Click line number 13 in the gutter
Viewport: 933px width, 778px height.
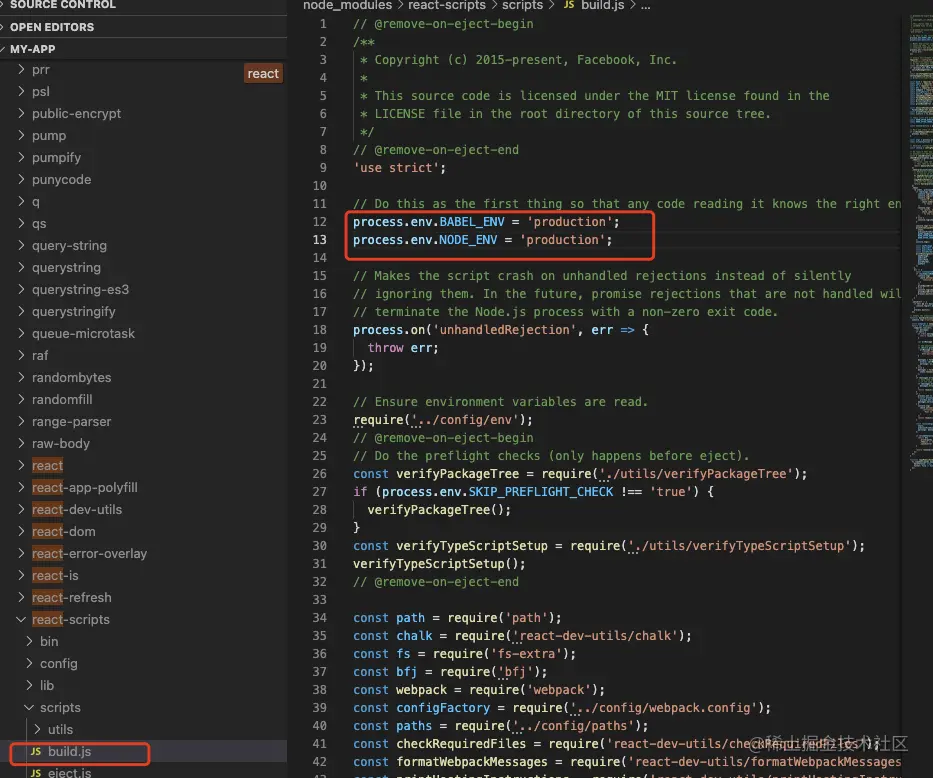coord(320,239)
